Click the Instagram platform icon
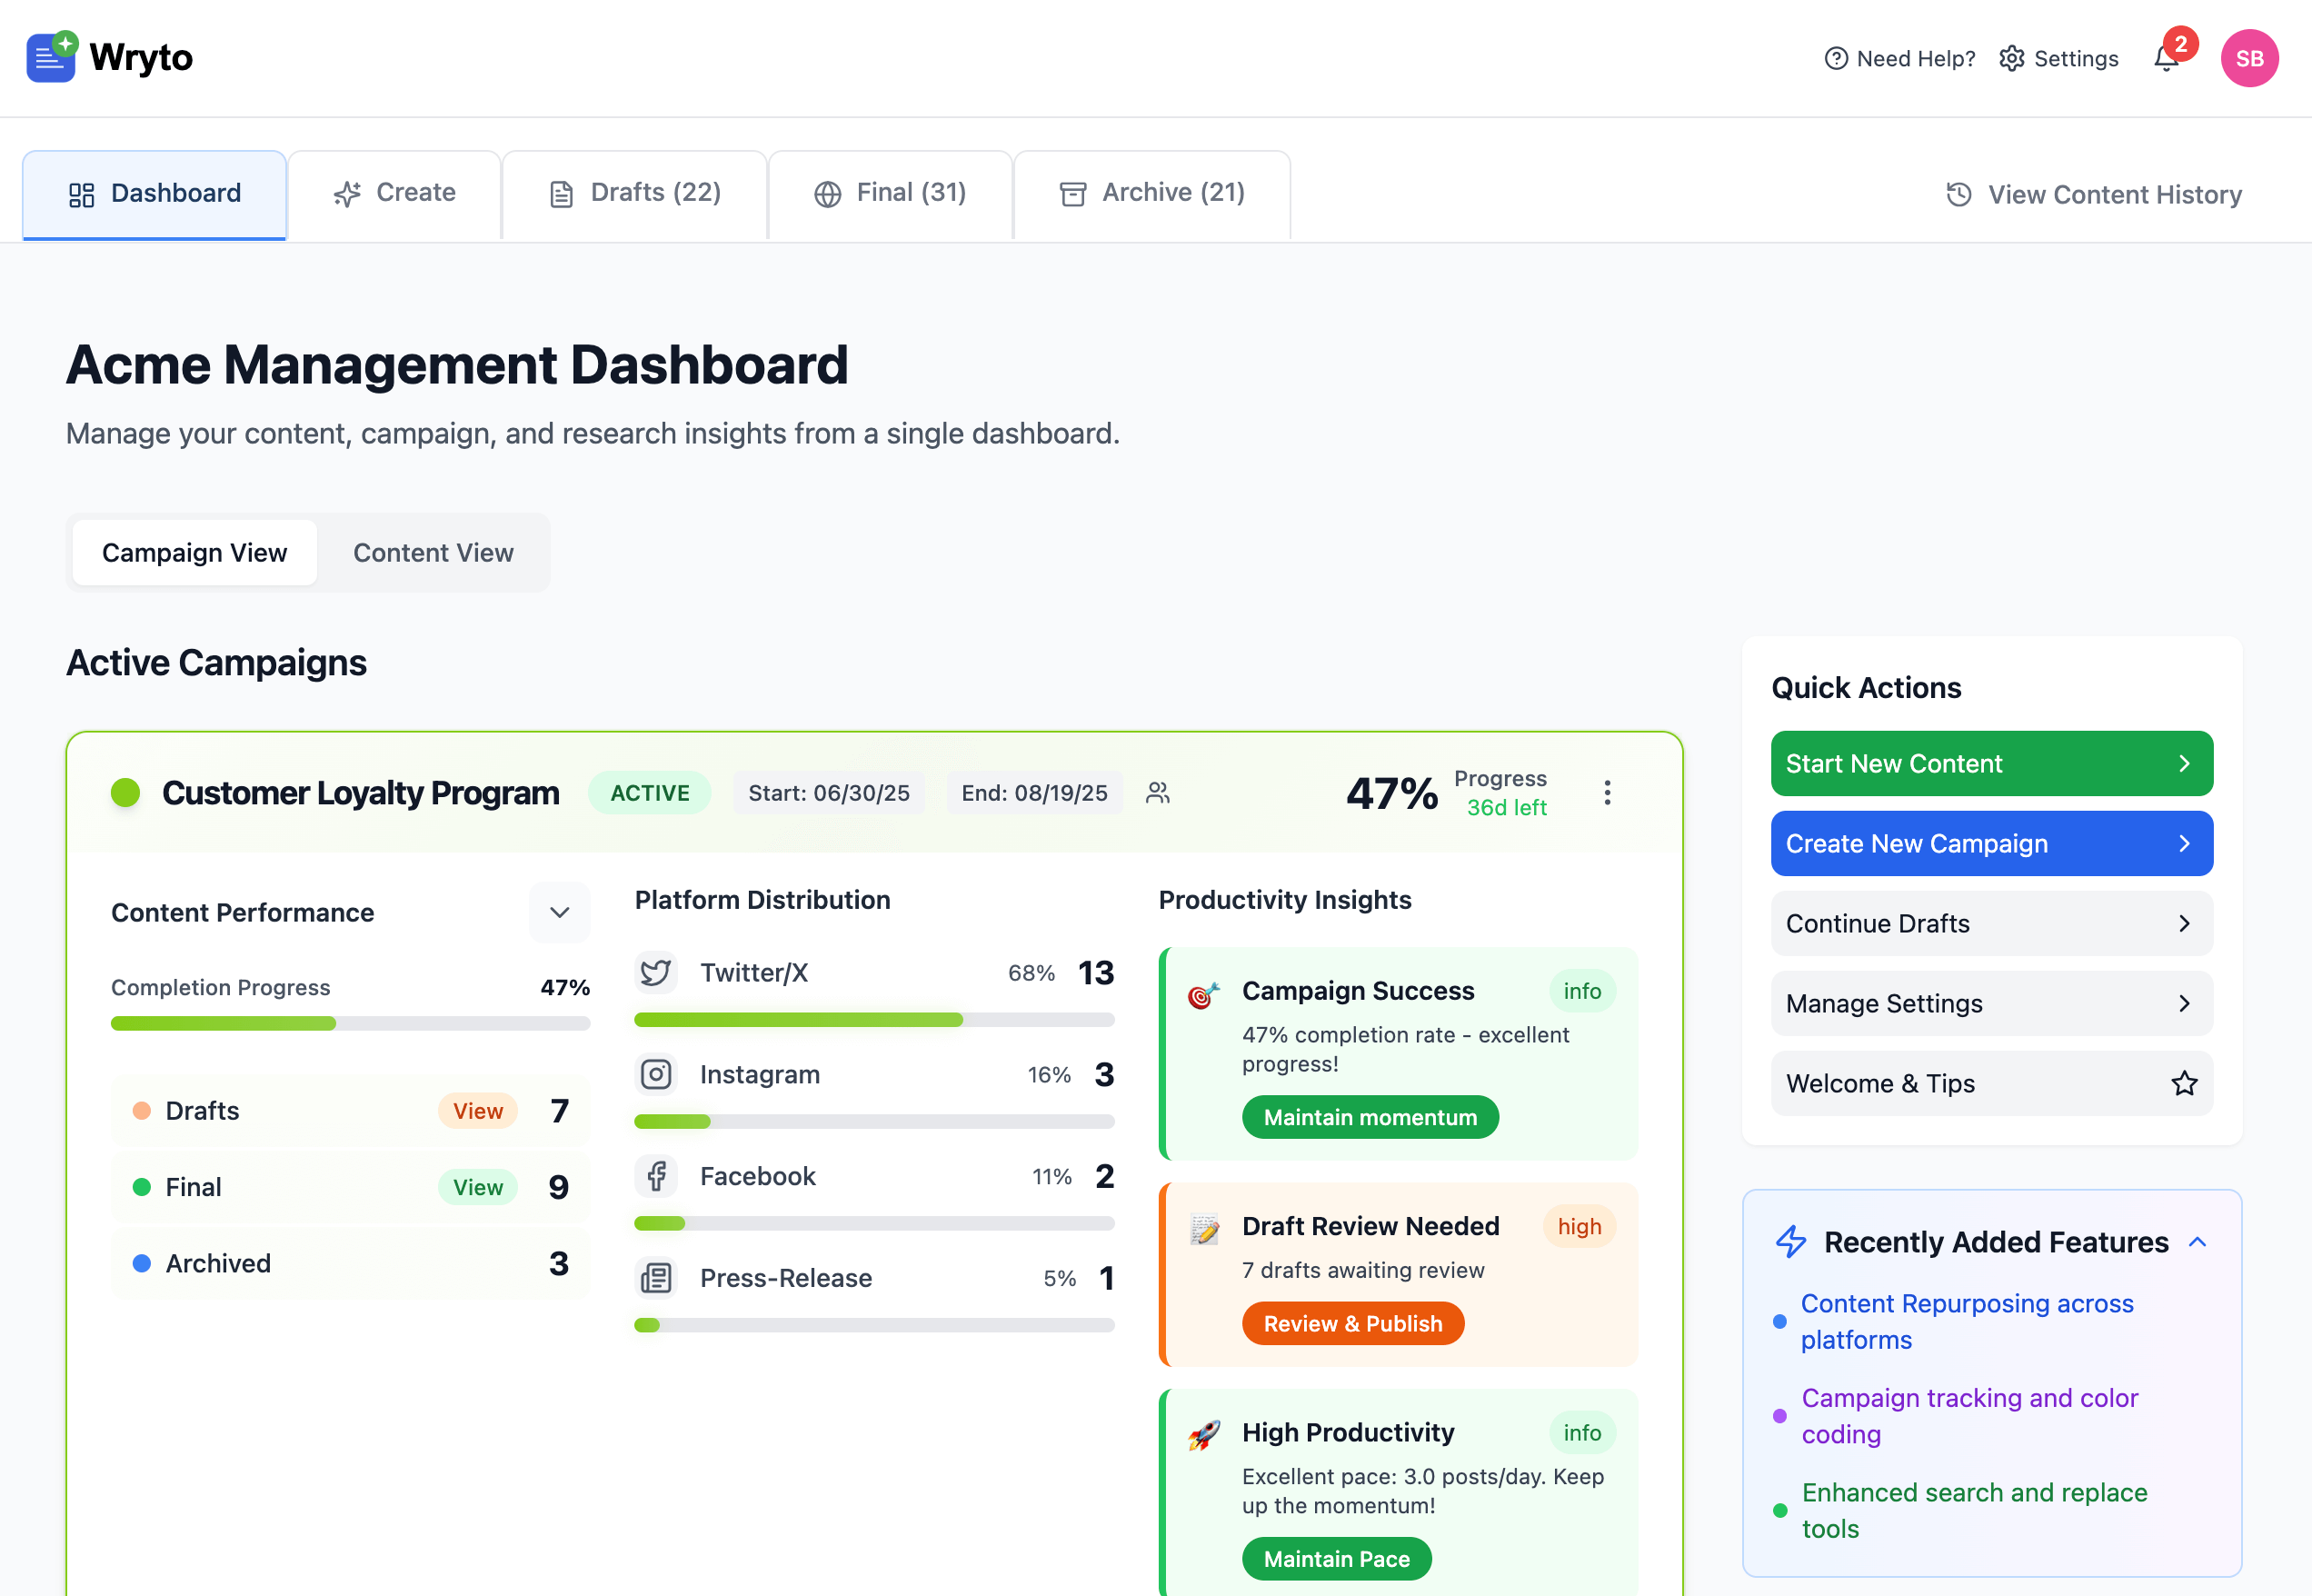2312x1596 pixels. click(x=656, y=1074)
